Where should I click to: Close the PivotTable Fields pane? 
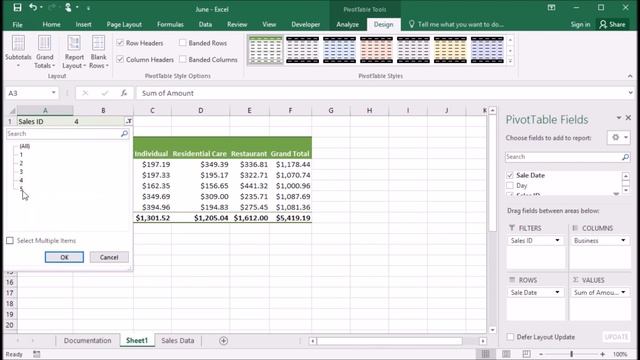(x=629, y=118)
